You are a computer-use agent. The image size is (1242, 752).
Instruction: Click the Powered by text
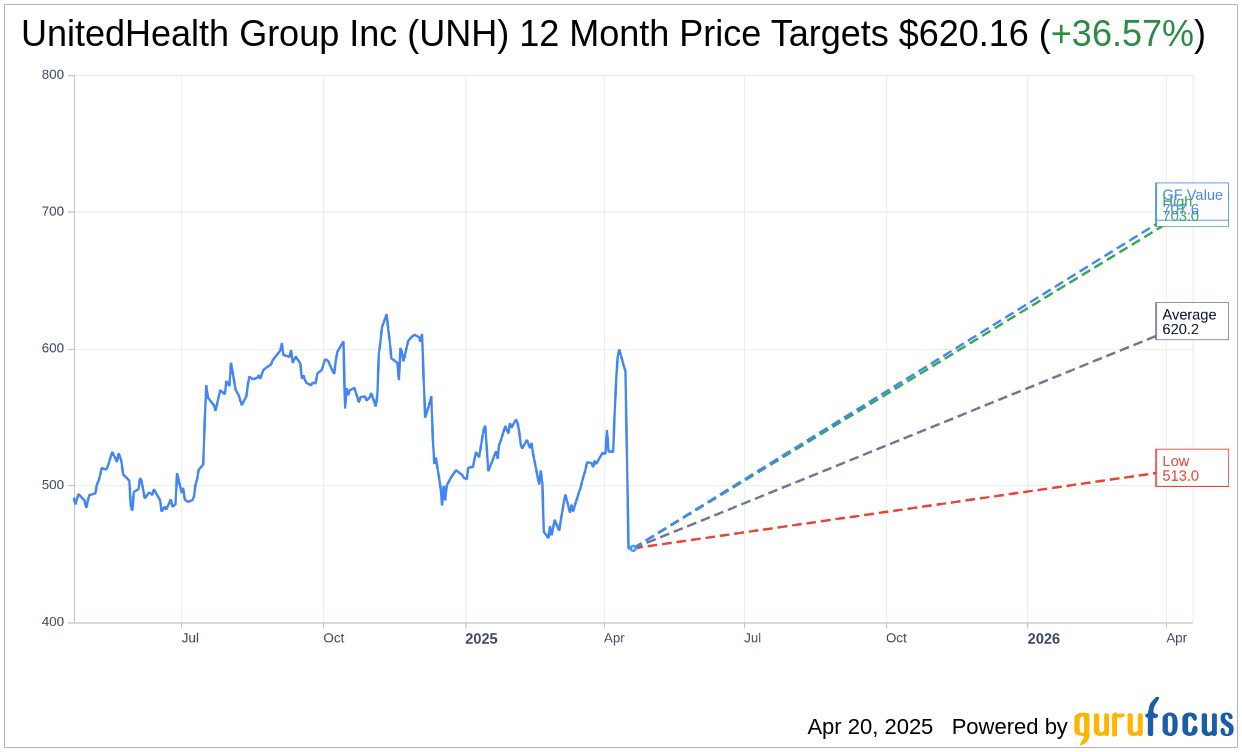tap(1009, 727)
